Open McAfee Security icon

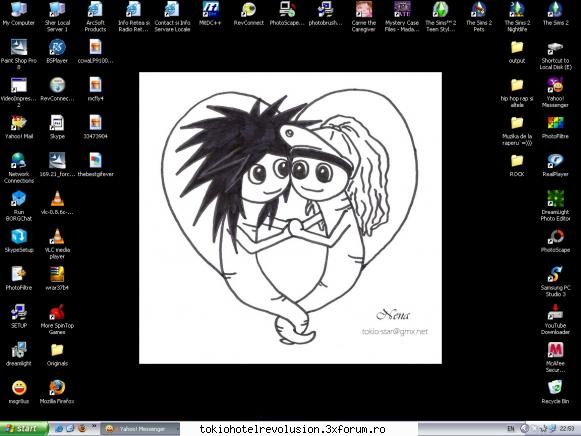tap(555, 357)
